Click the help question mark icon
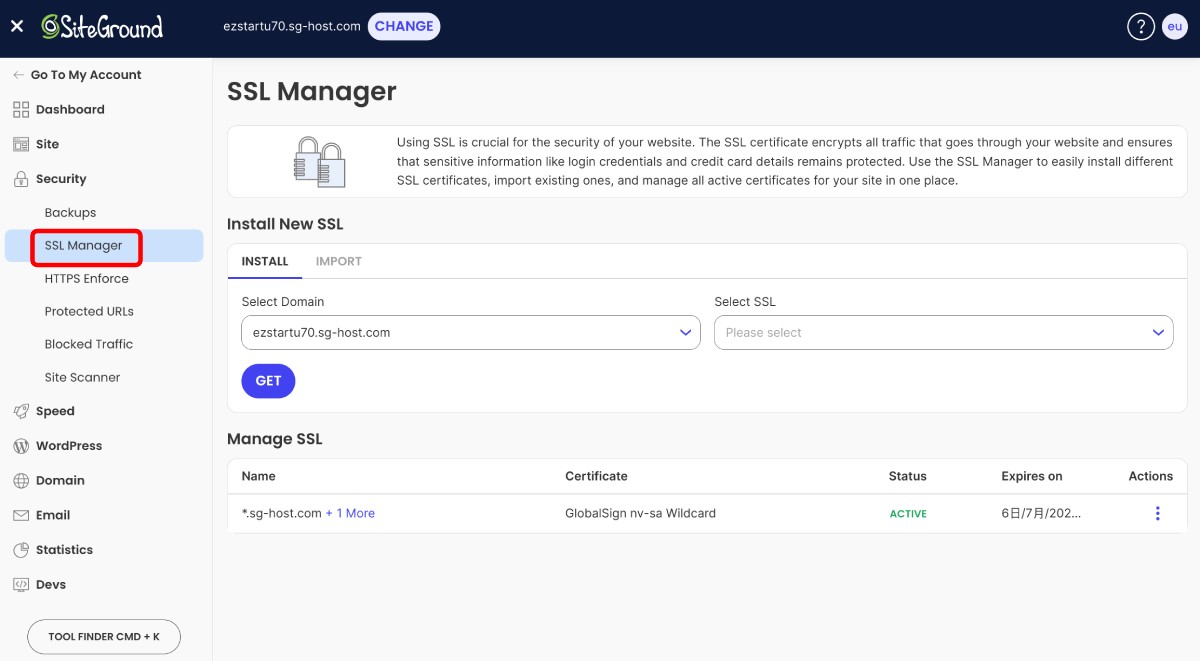This screenshot has height=661, width=1200. 1140,27
